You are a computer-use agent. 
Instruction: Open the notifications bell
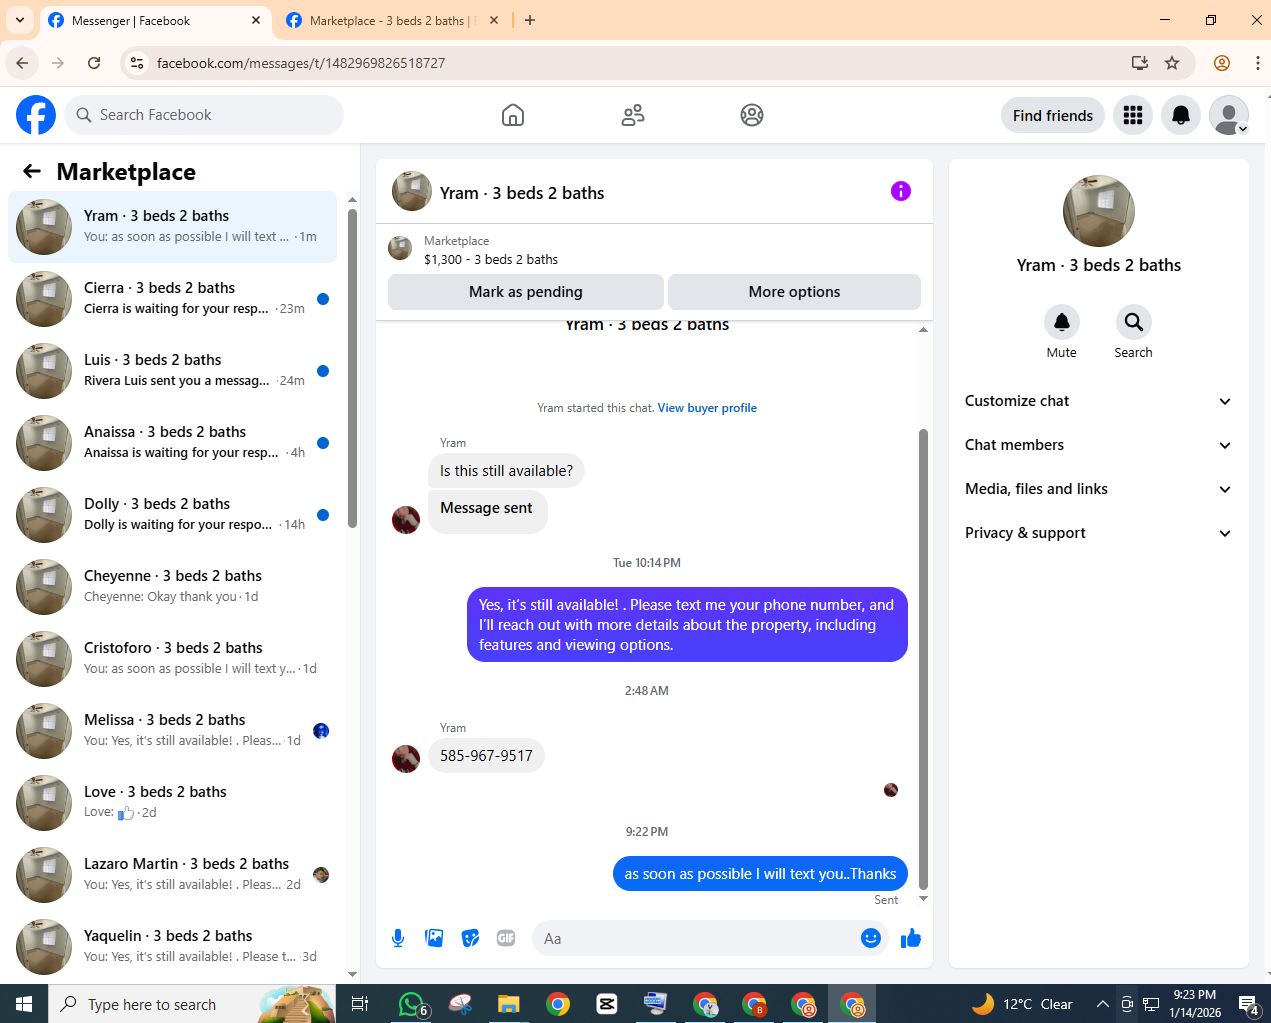(1181, 115)
